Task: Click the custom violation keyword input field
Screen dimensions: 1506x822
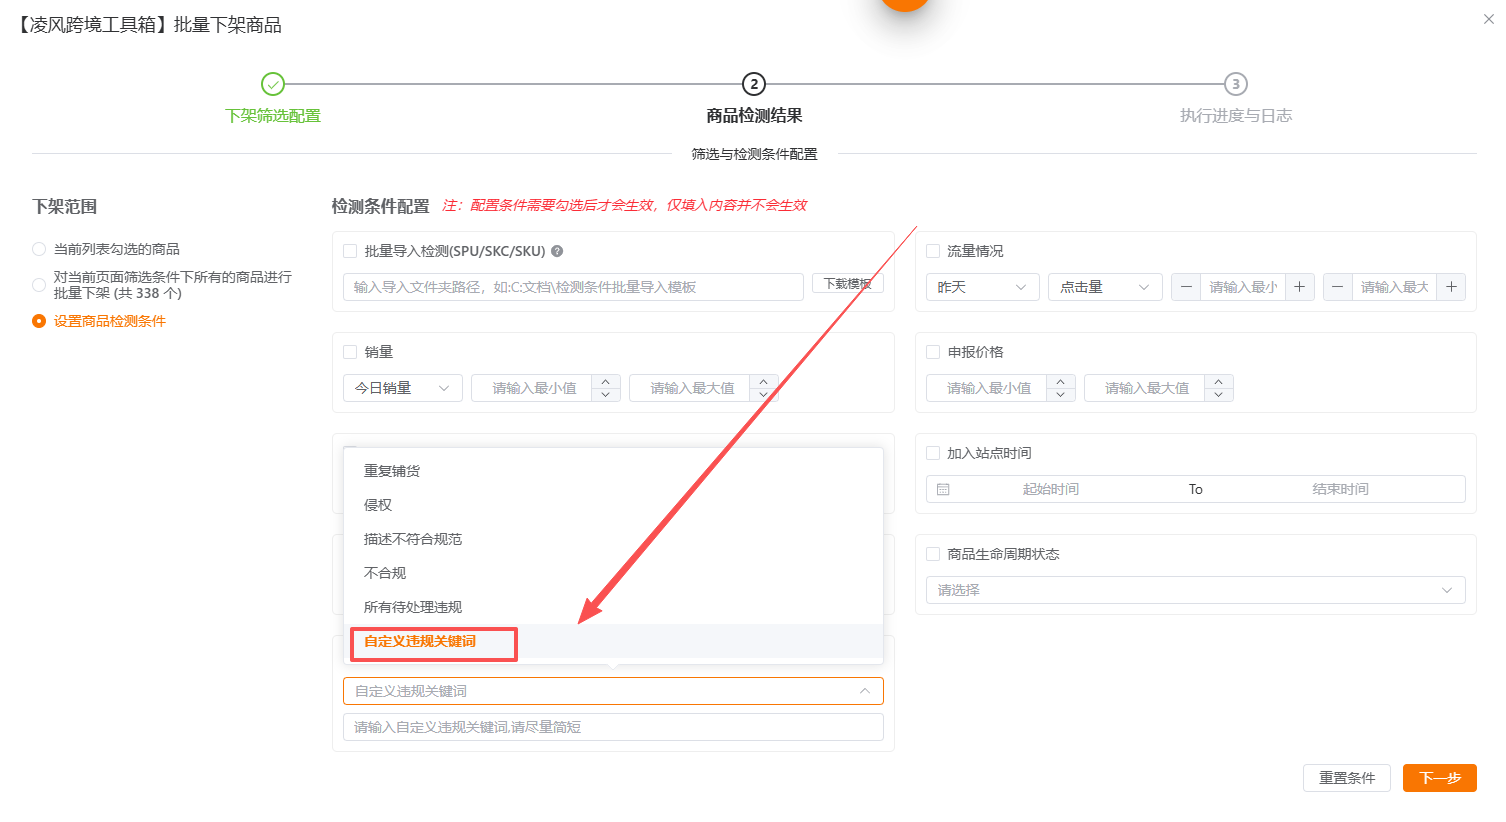Action: coord(613,727)
